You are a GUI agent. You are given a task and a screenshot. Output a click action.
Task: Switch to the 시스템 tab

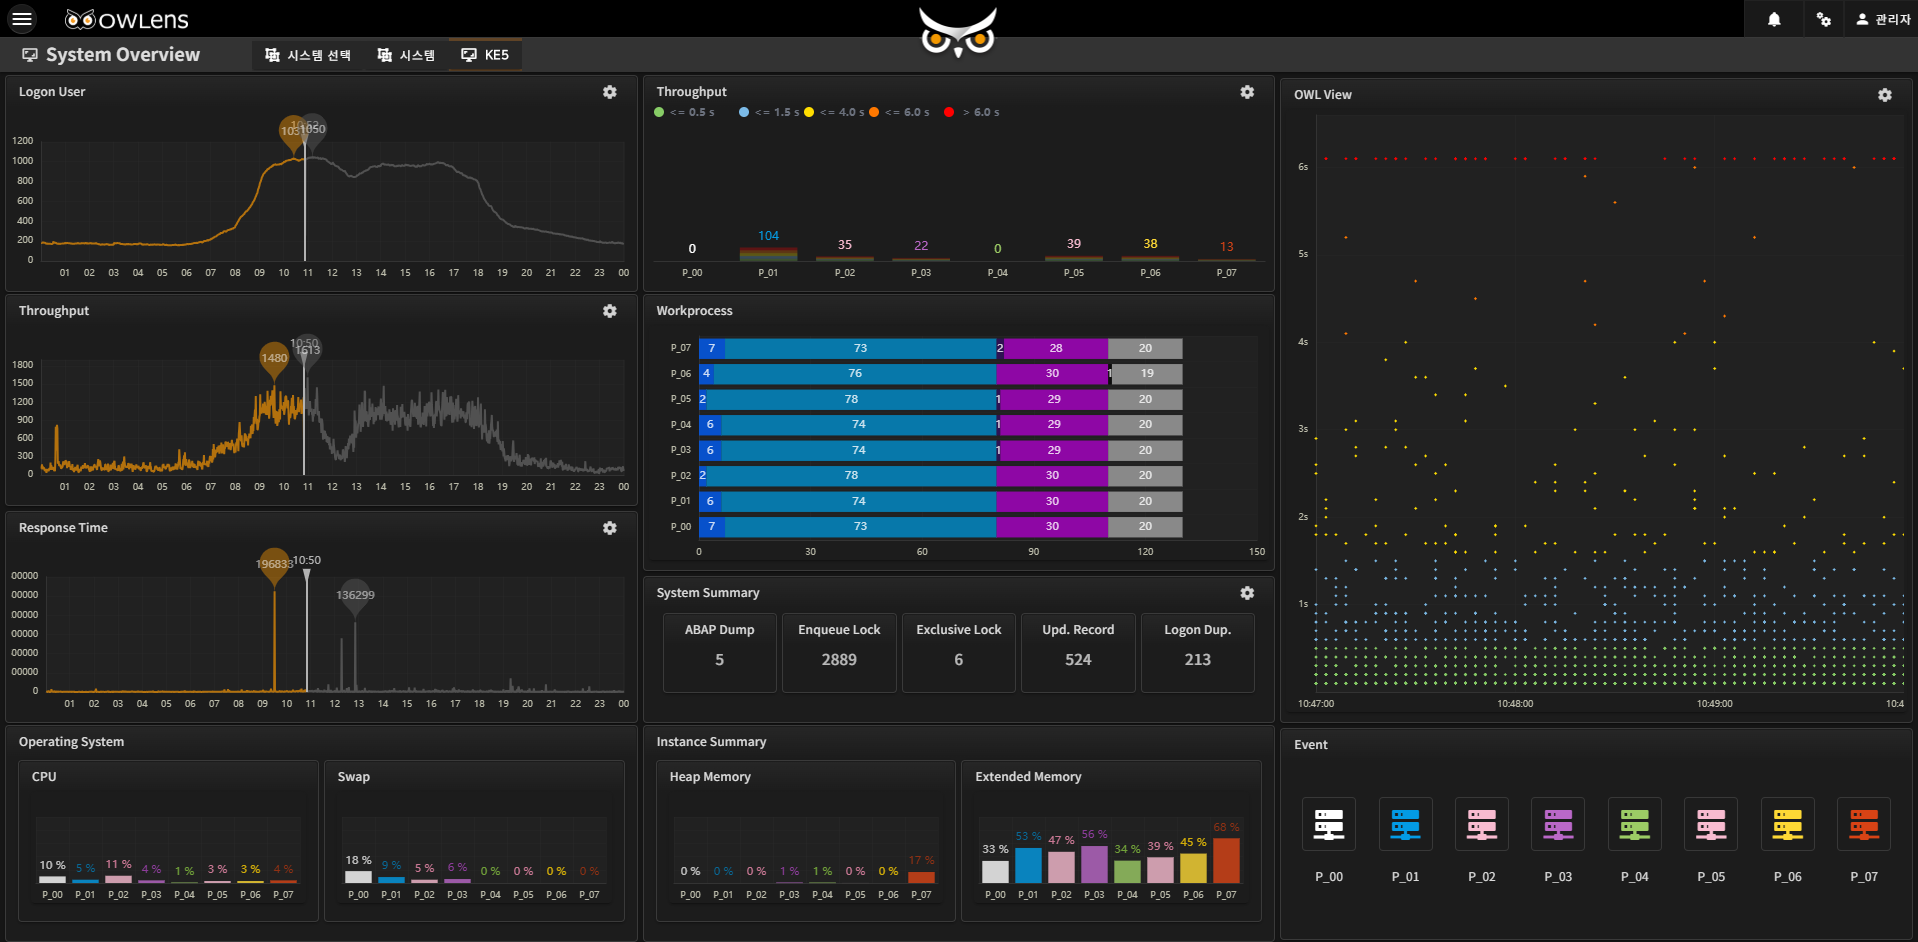[406, 55]
